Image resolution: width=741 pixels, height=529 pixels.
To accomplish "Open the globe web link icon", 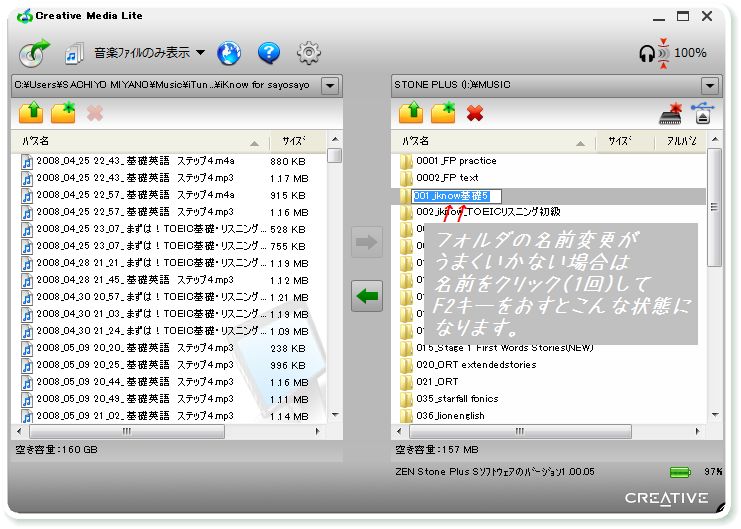I will point(229,53).
